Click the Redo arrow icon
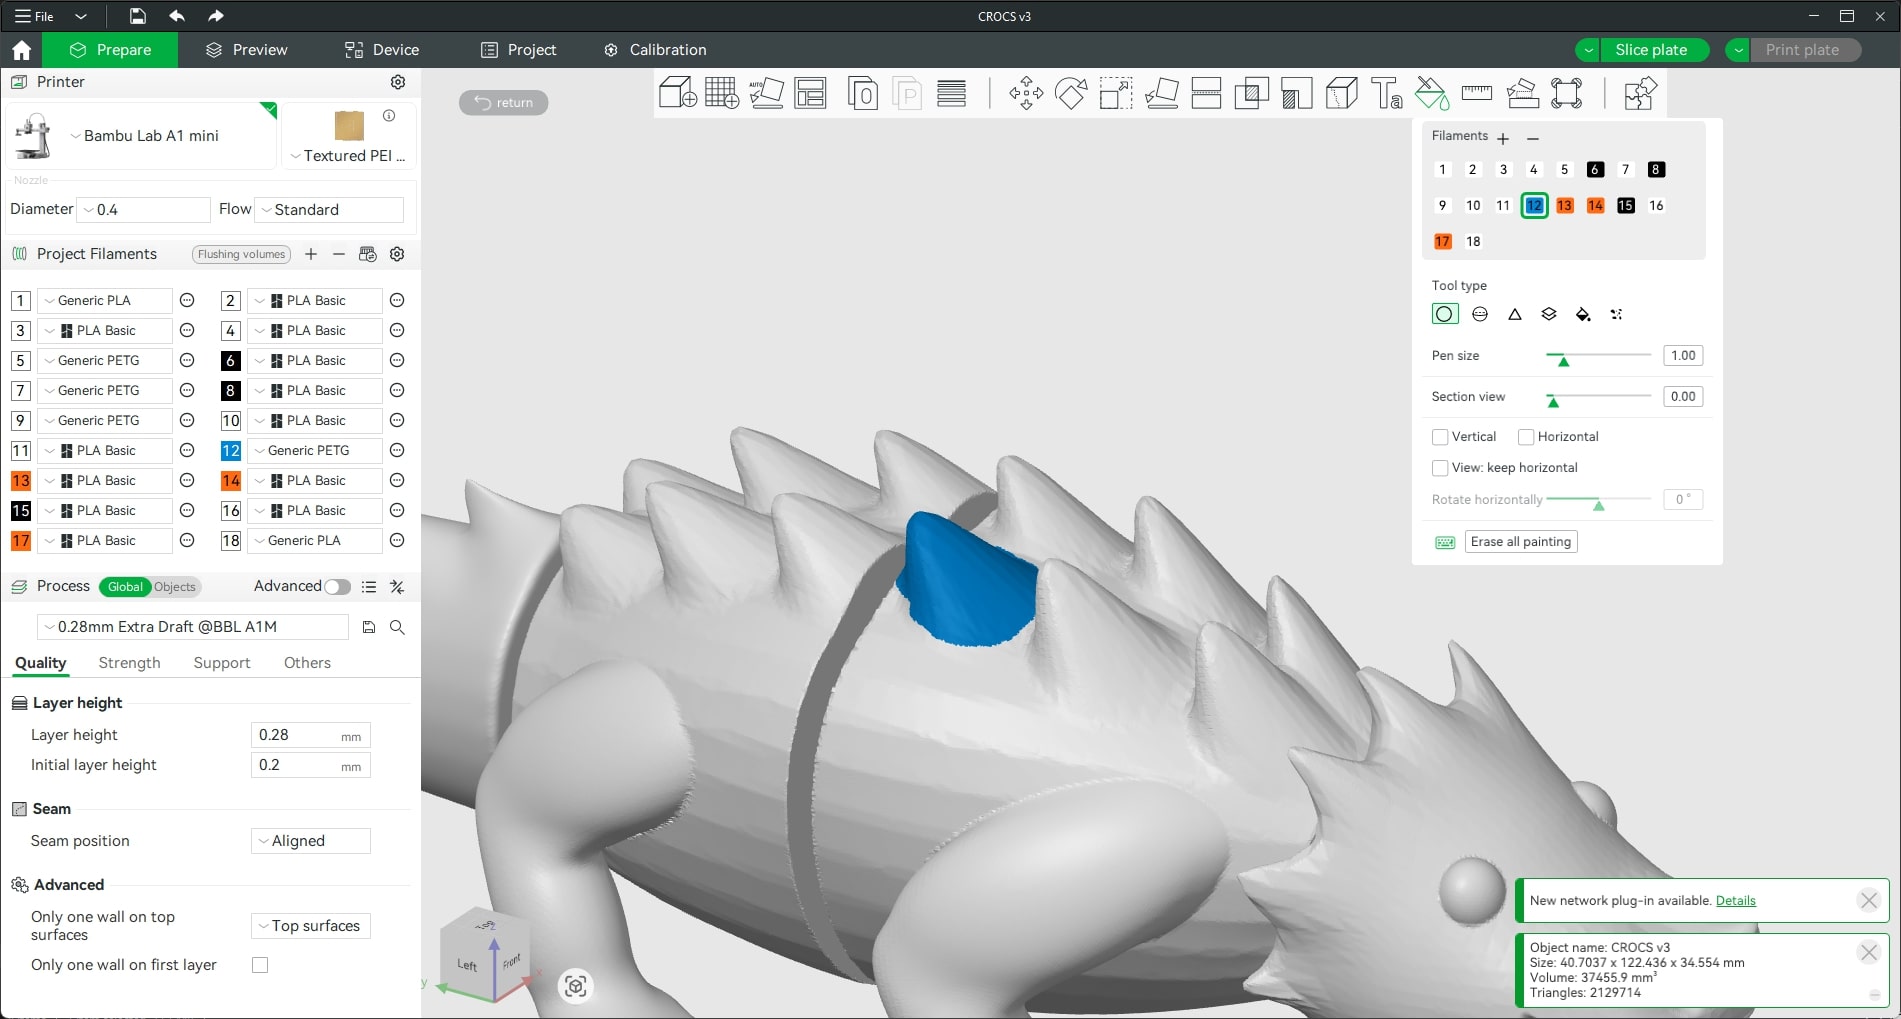Screen dimensions: 1901x1019 216,16
